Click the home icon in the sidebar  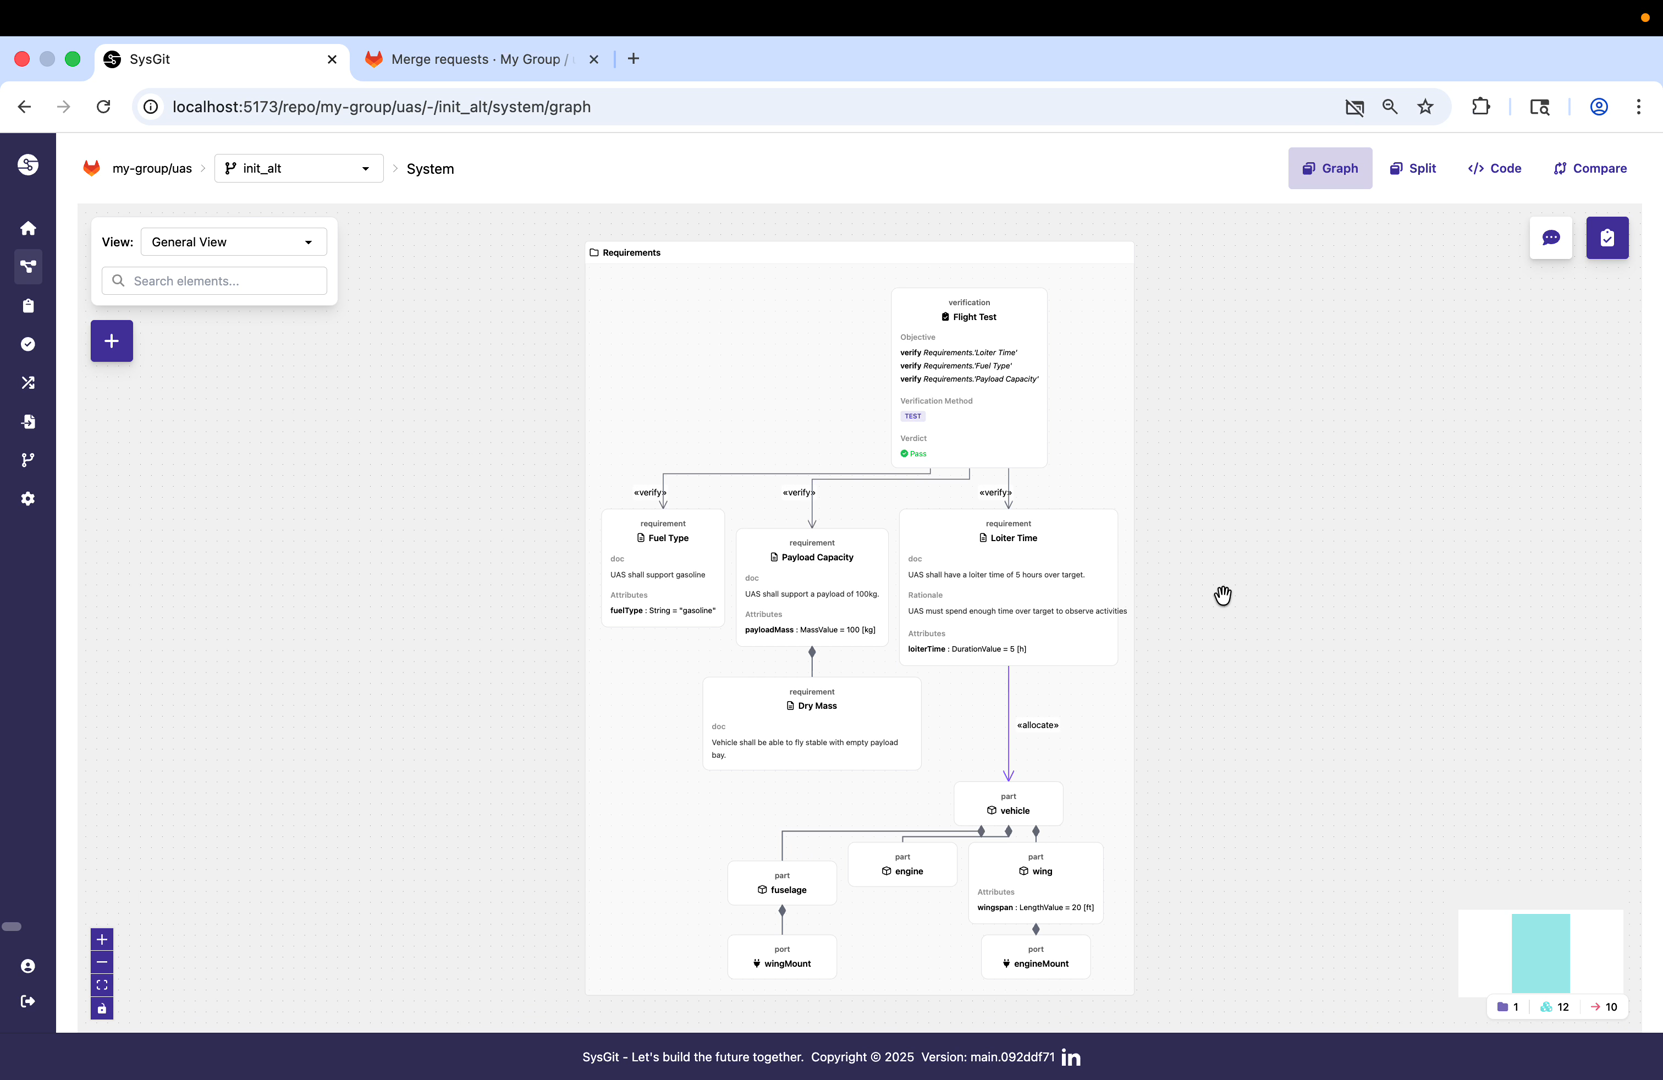tap(29, 228)
